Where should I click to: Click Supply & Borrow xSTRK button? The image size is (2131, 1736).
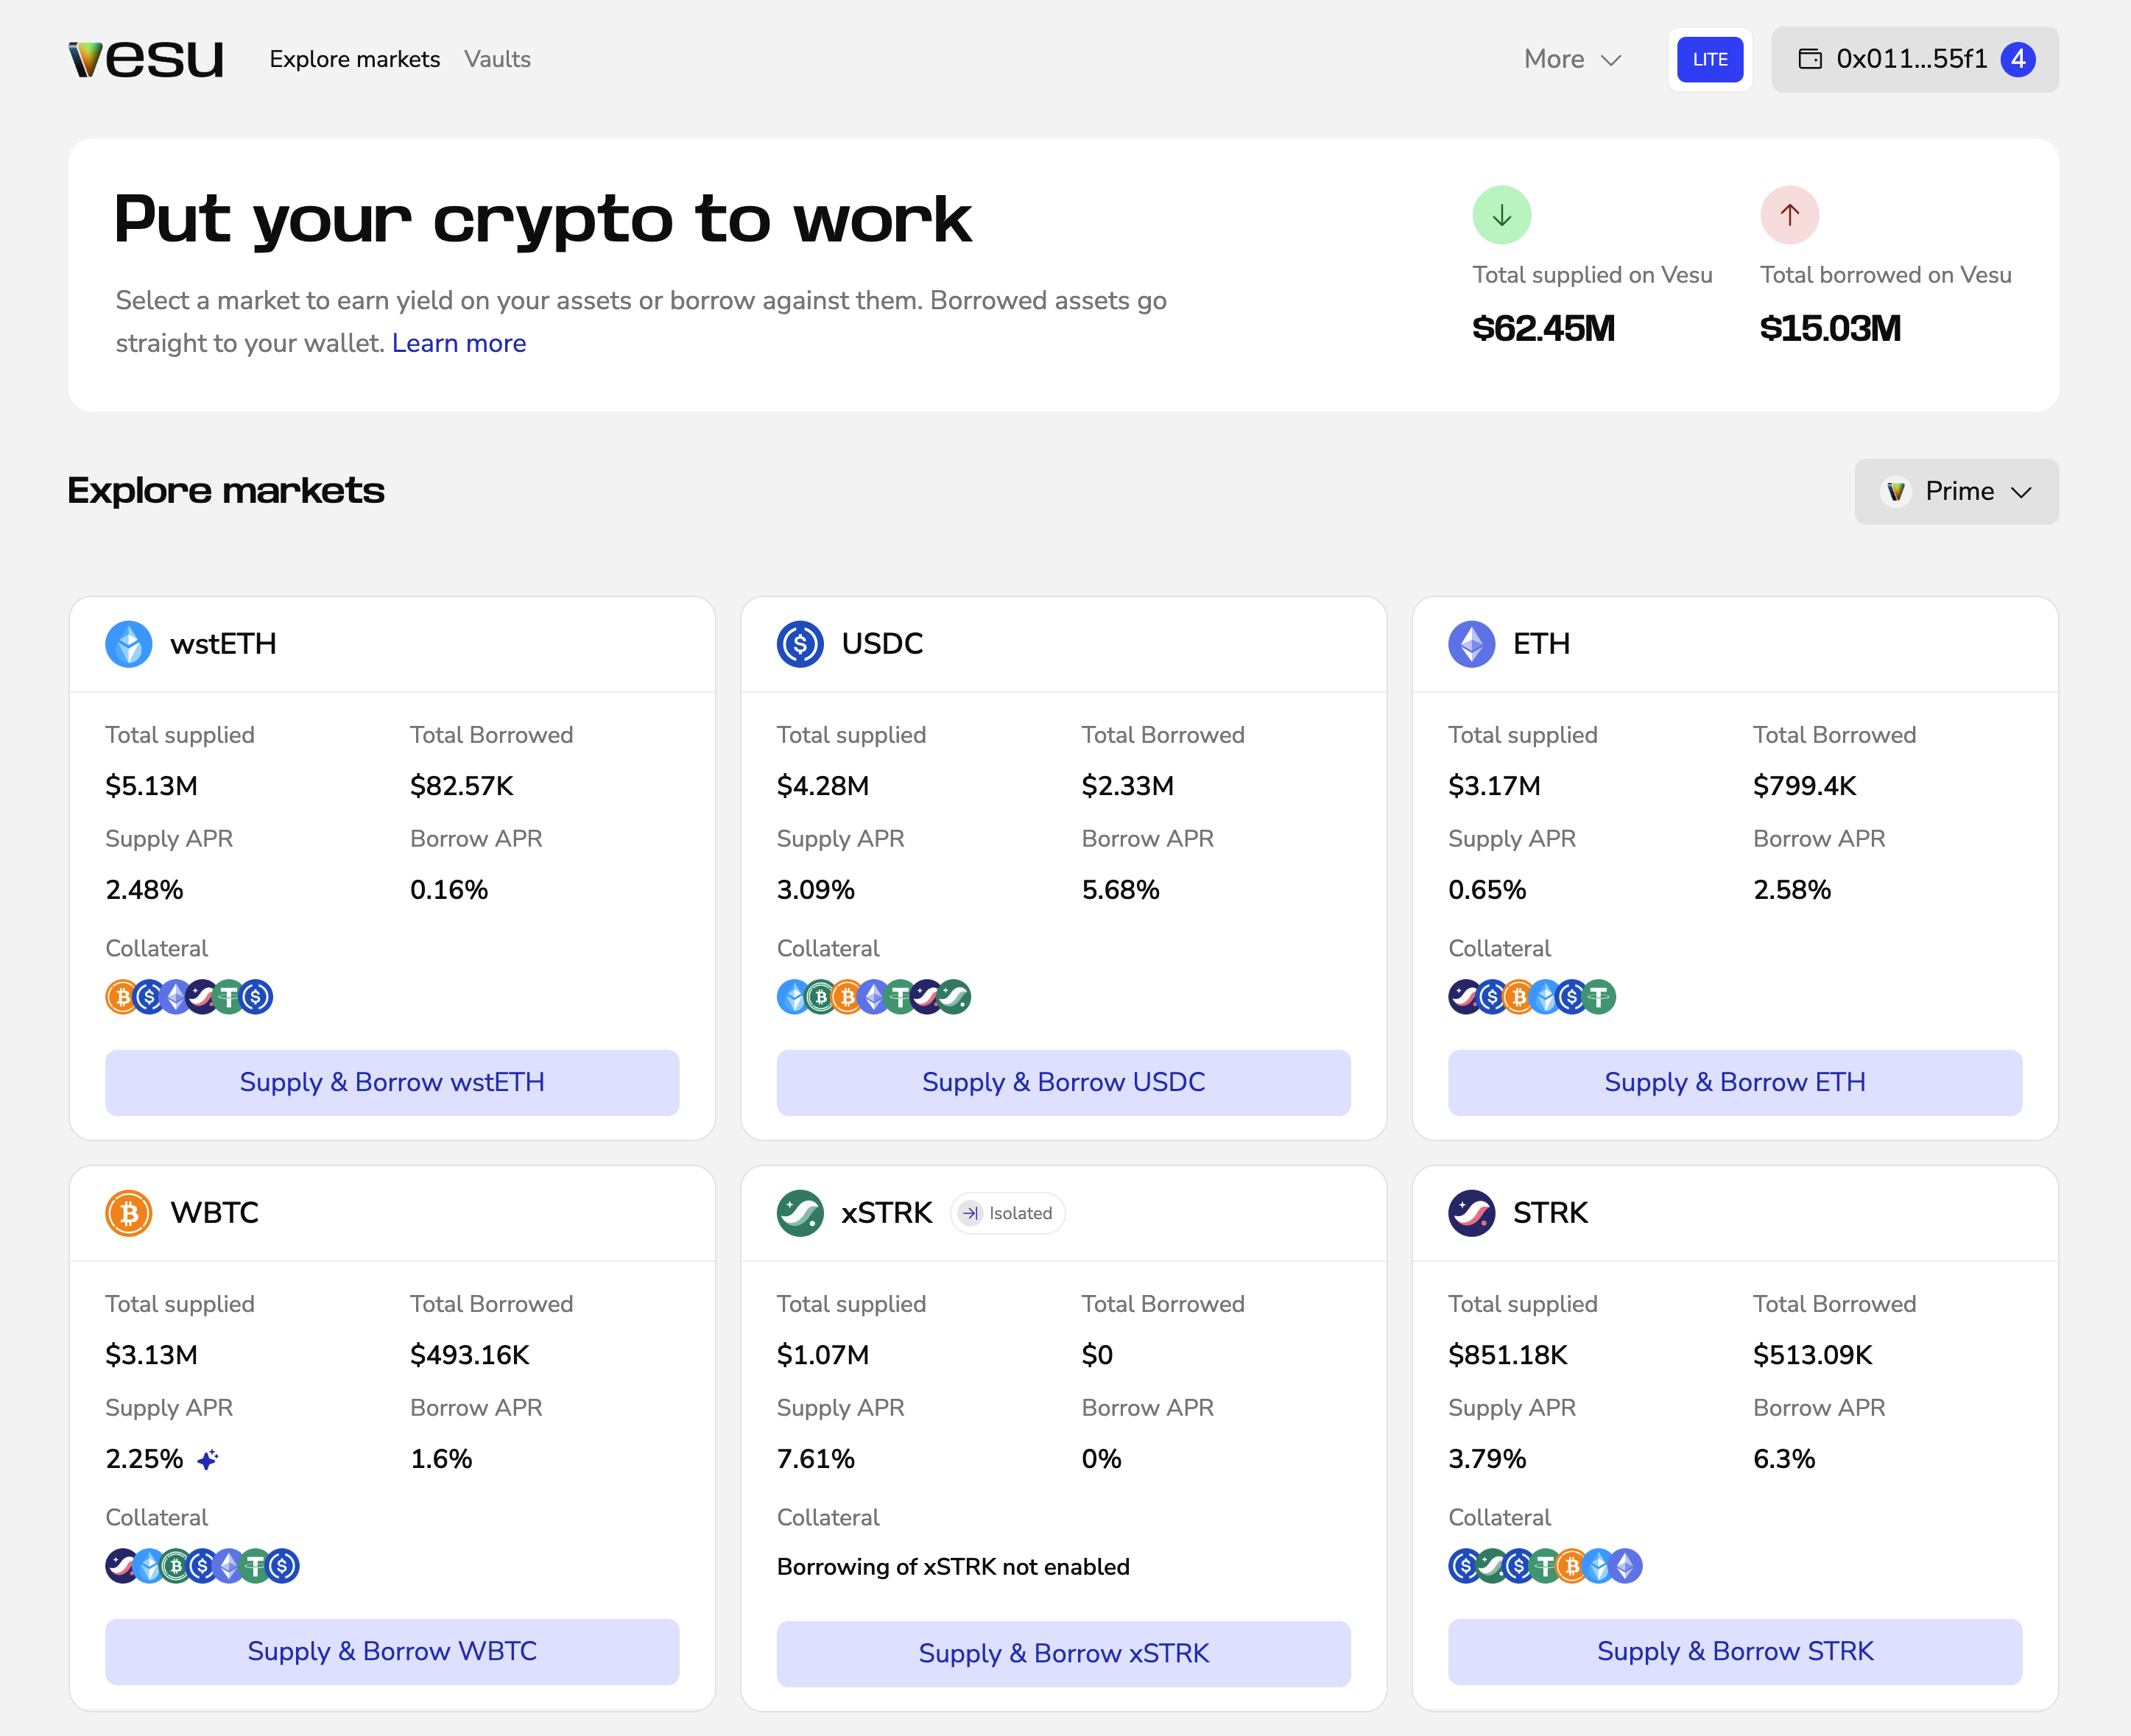[1064, 1654]
